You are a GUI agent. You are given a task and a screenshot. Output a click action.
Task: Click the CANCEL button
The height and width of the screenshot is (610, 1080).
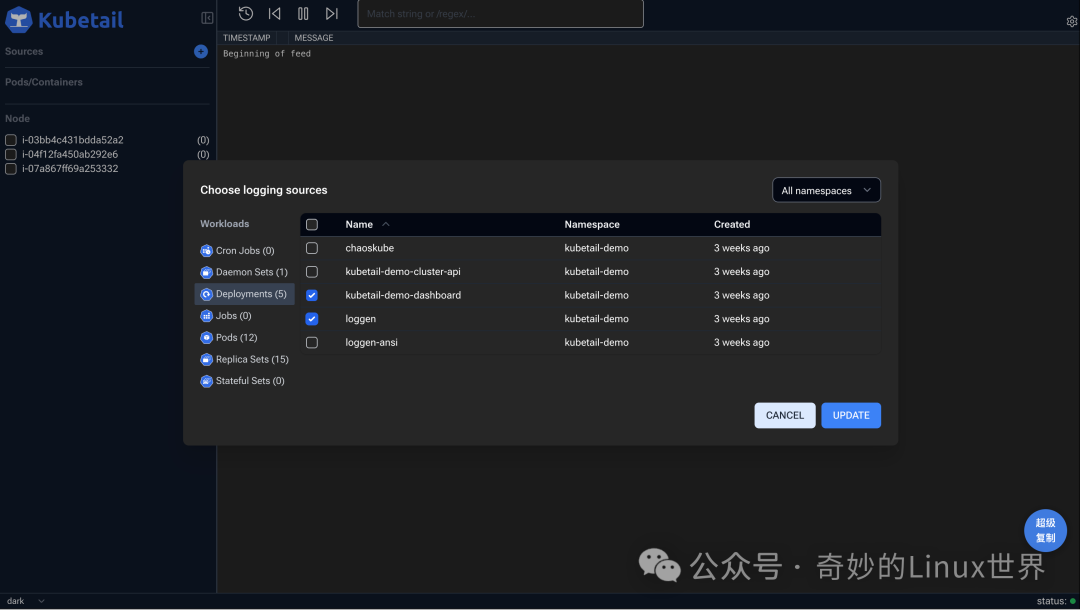click(785, 416)
